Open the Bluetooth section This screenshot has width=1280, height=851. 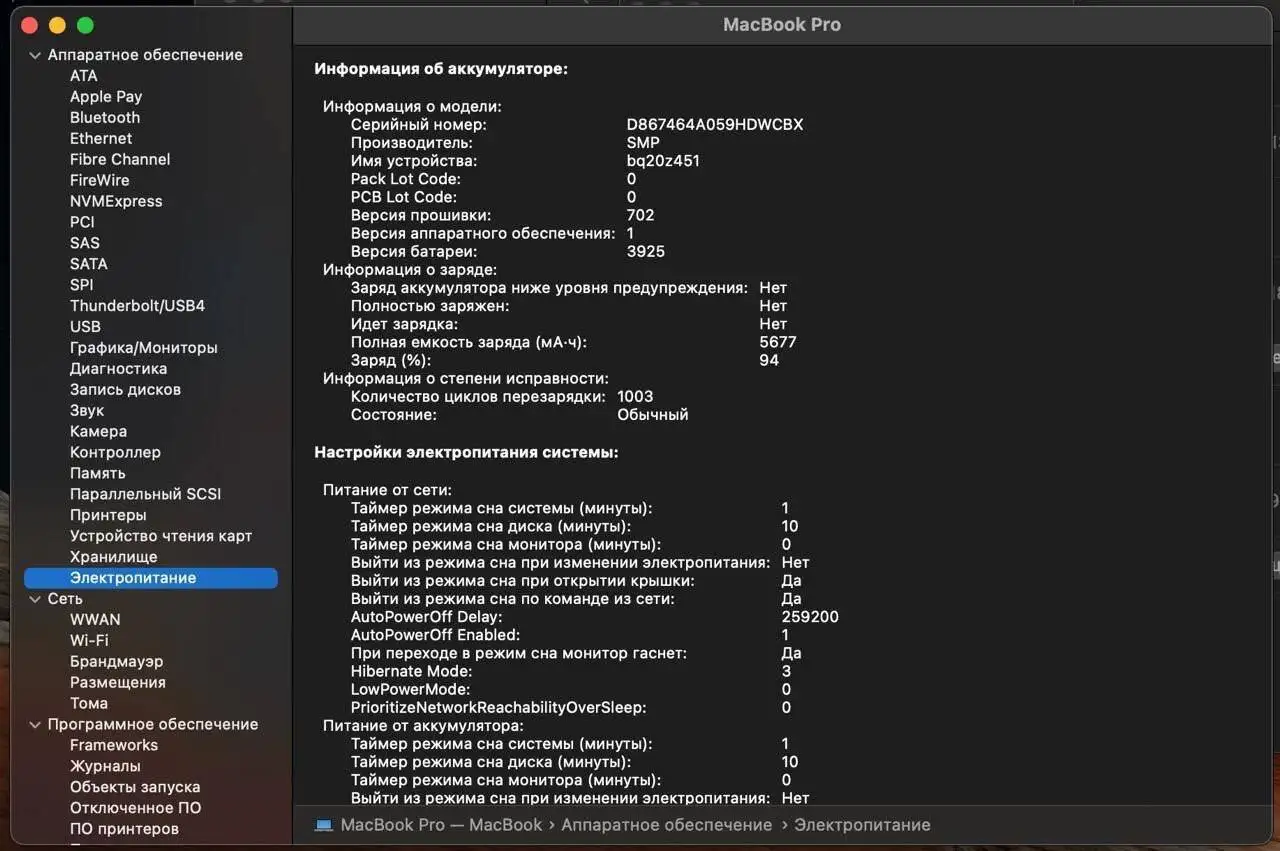tap(104, 117)
